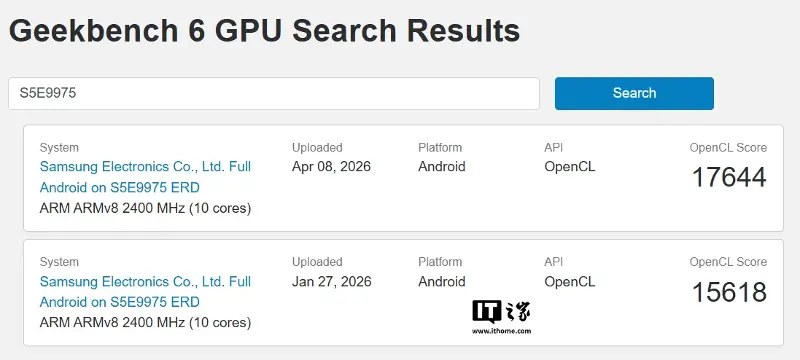Focus the search field containing S5E9975
The width and height of the screenshot is (800, 360).
(x=273, y=93)
